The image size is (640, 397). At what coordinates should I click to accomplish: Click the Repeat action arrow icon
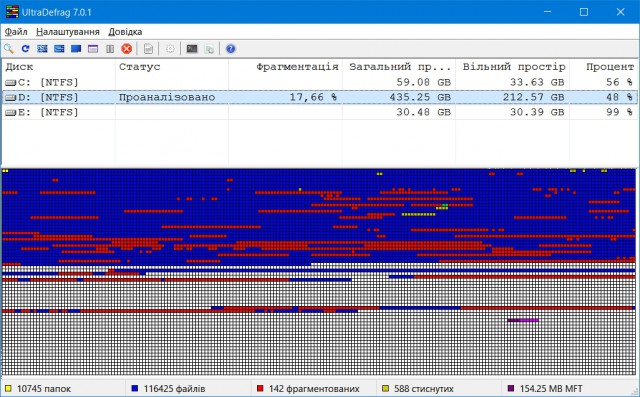click(25, 49)
